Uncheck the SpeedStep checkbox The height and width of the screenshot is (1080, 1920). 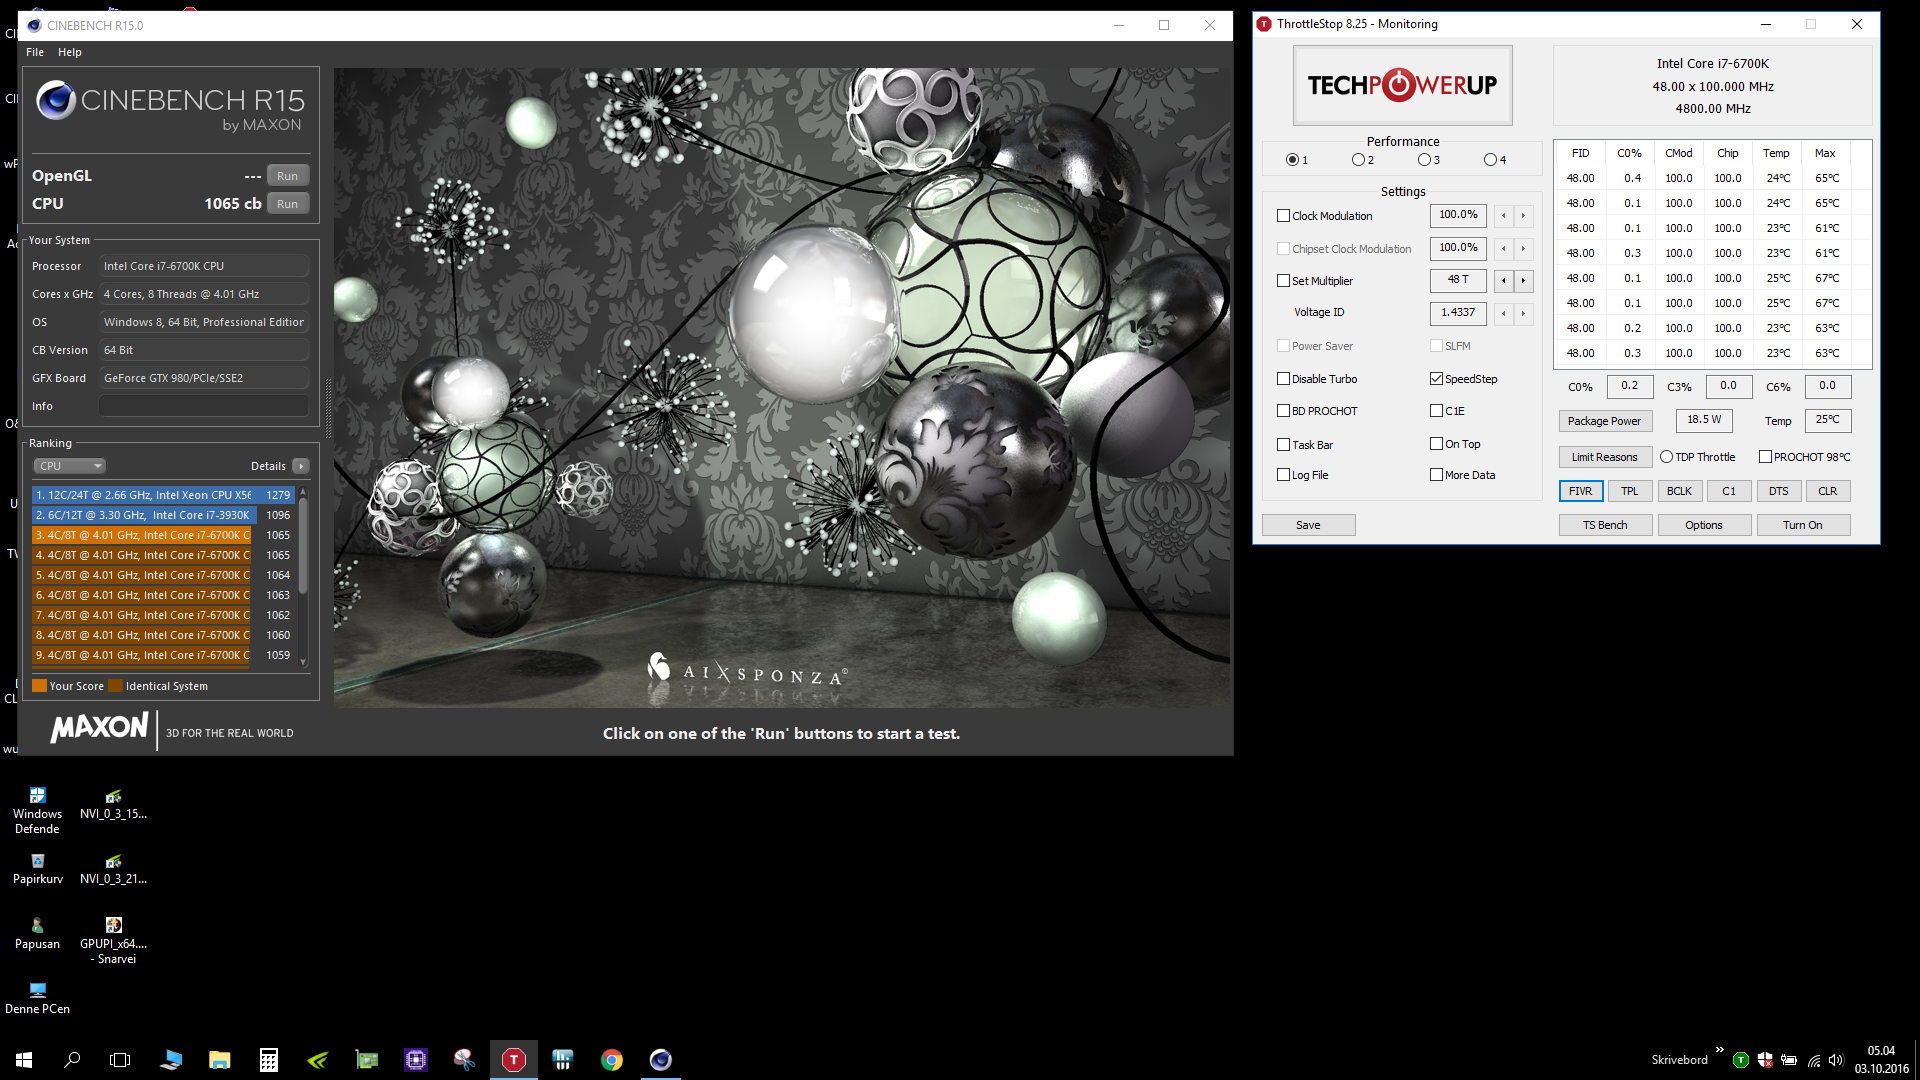tap(1436, 379)
